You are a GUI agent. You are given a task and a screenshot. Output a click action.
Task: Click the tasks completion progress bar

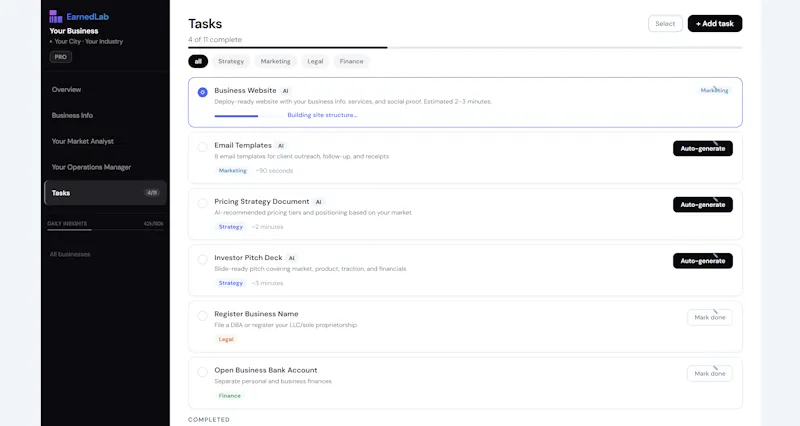tap(465, 47)
